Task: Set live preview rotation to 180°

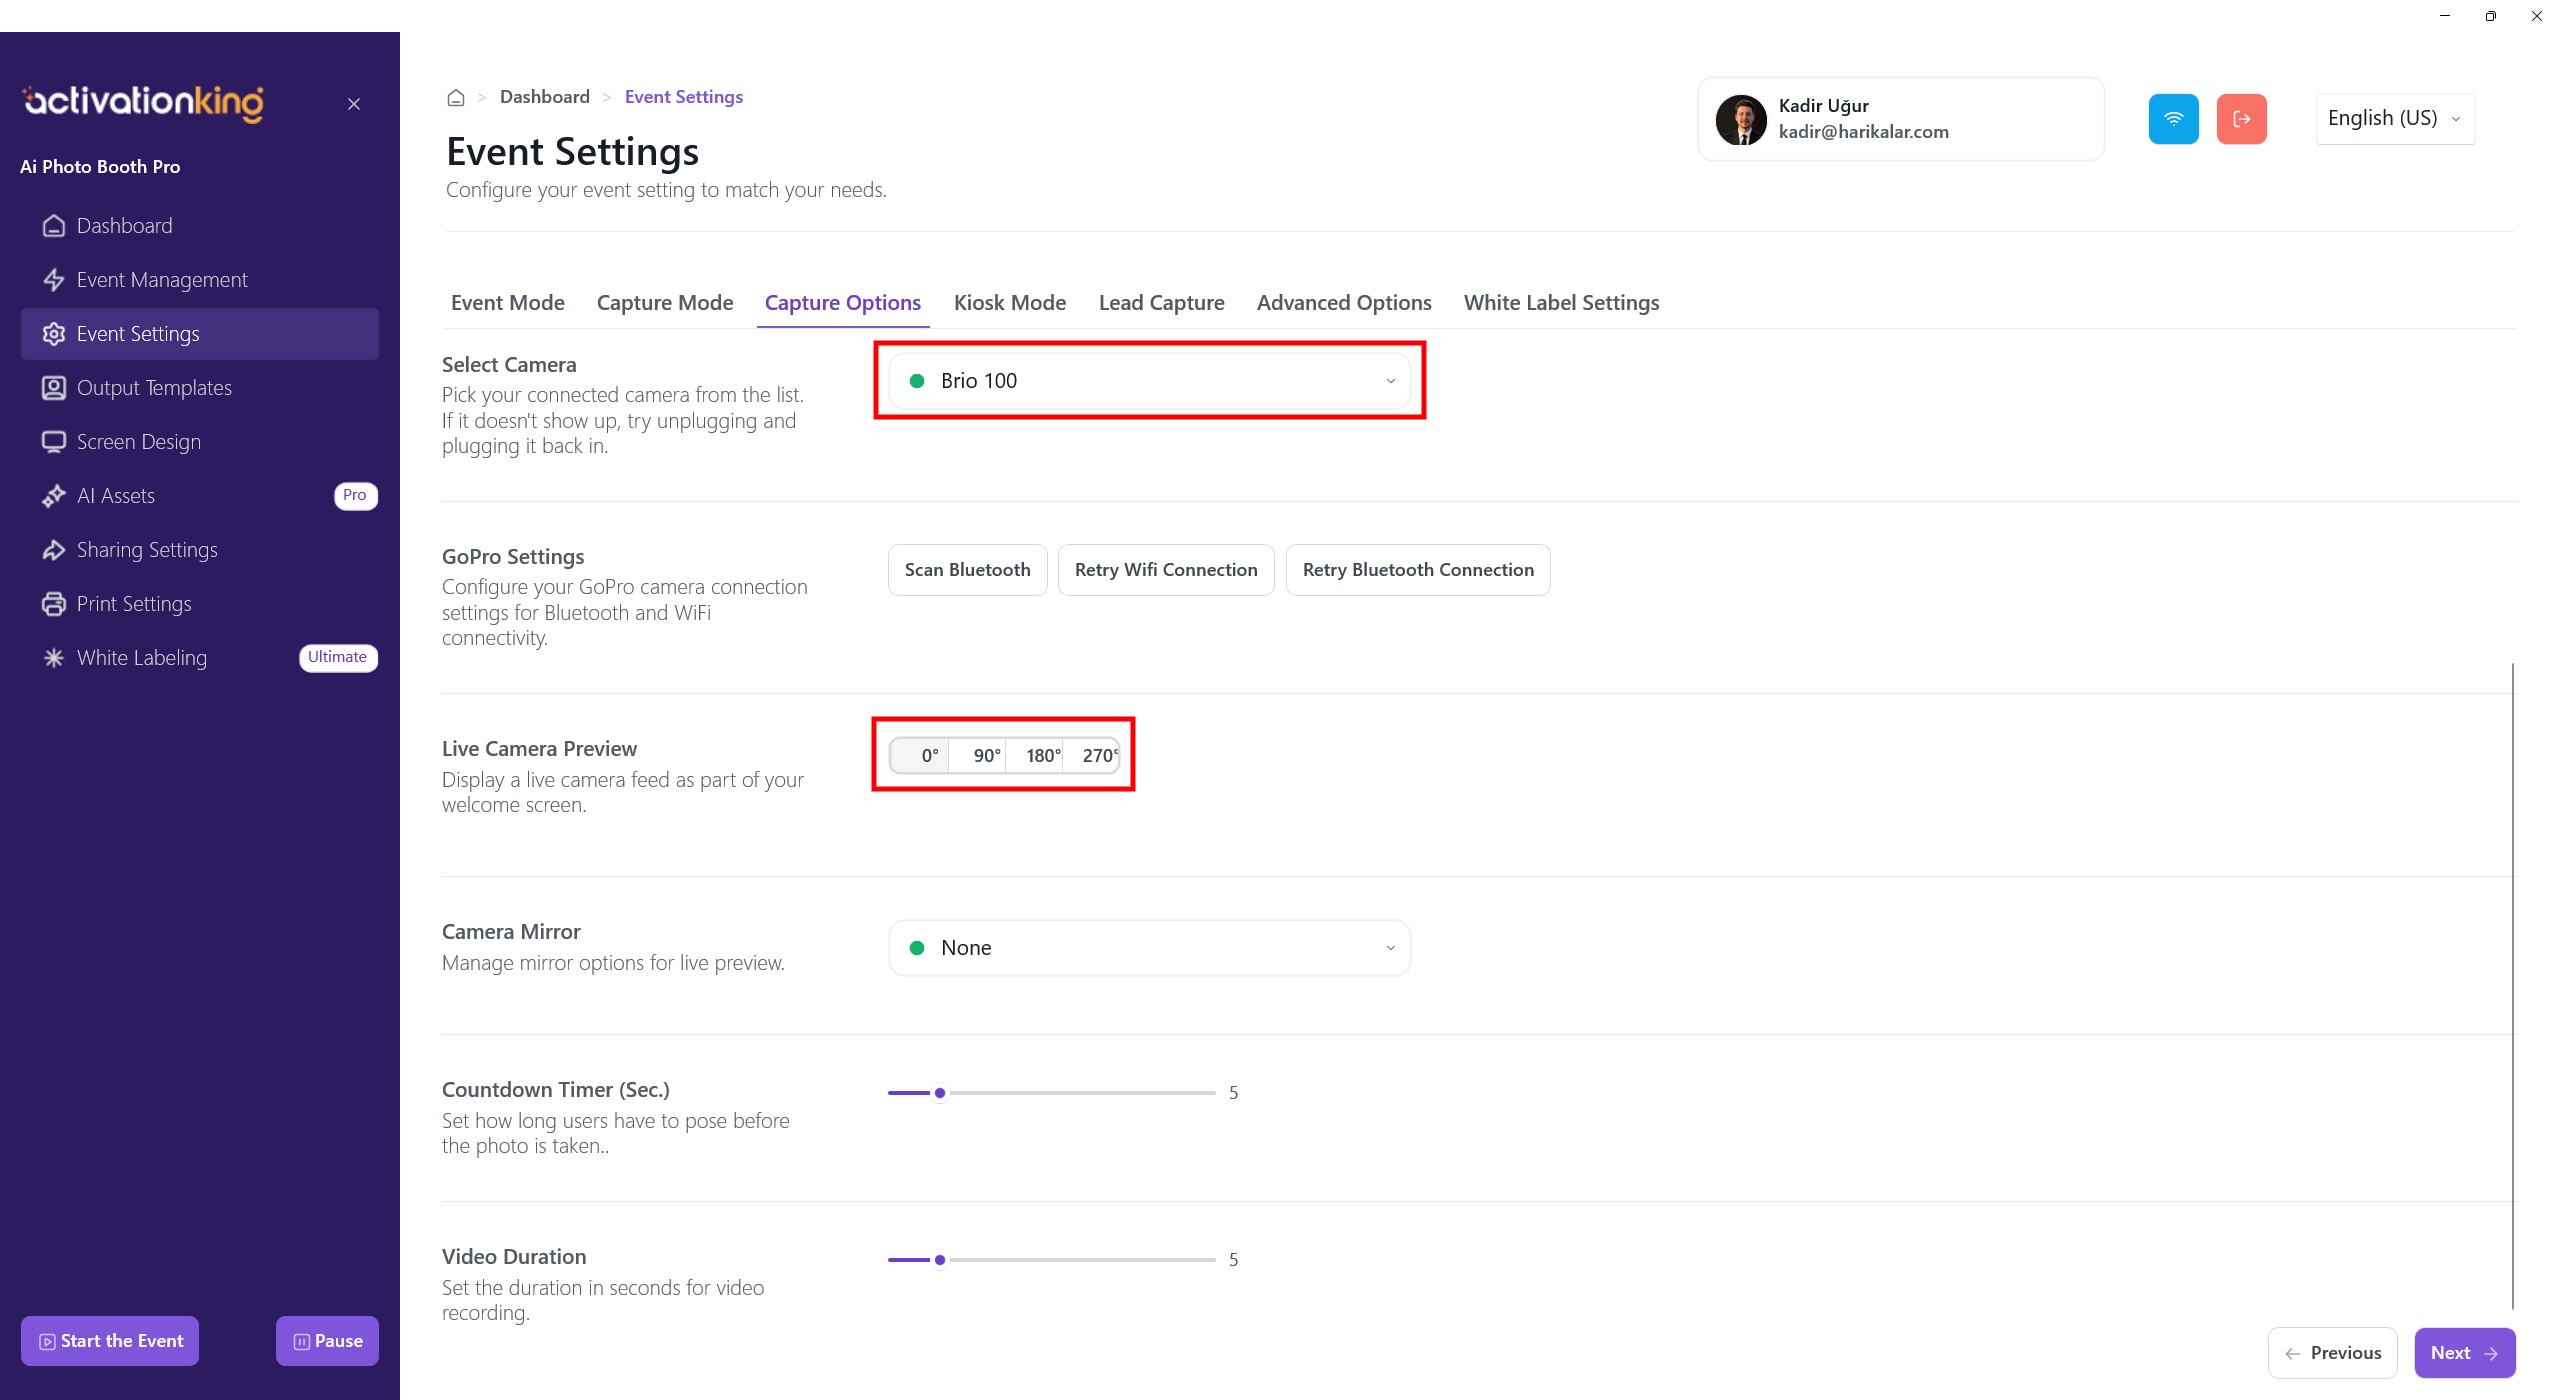Action: pyautogui.click(x=1042, y=756)
